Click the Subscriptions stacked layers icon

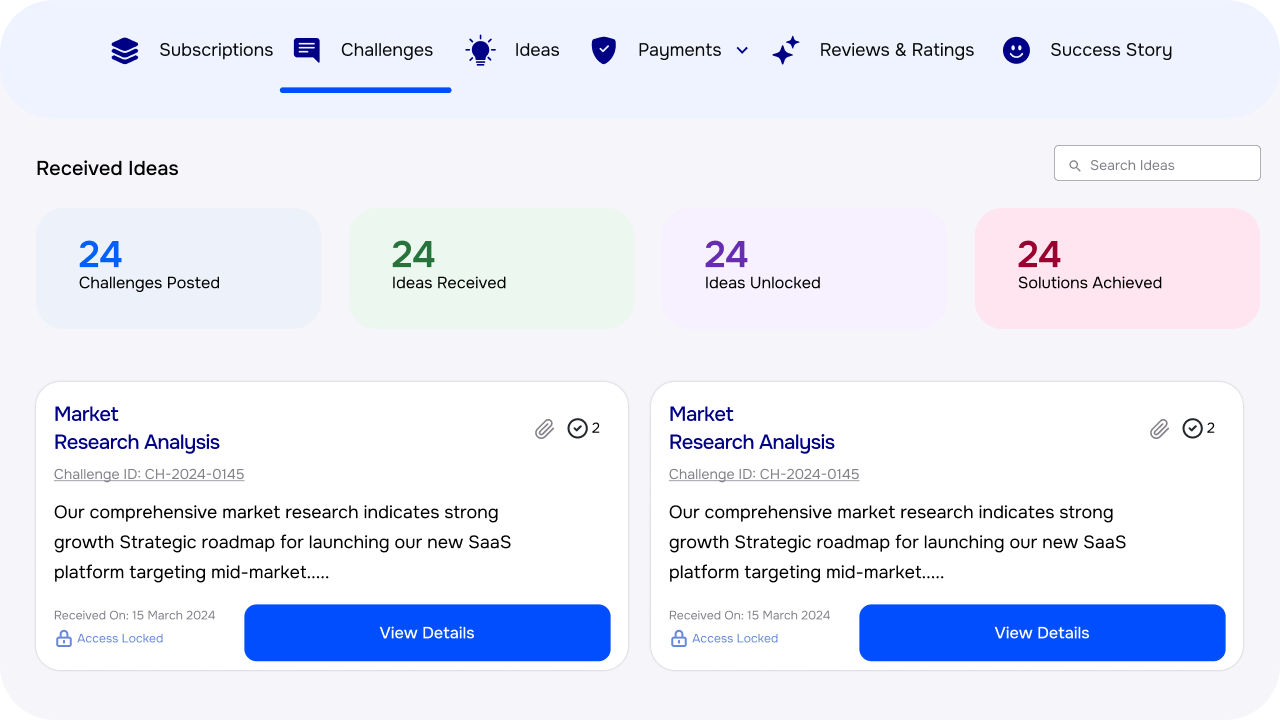(x=125, y=50)
